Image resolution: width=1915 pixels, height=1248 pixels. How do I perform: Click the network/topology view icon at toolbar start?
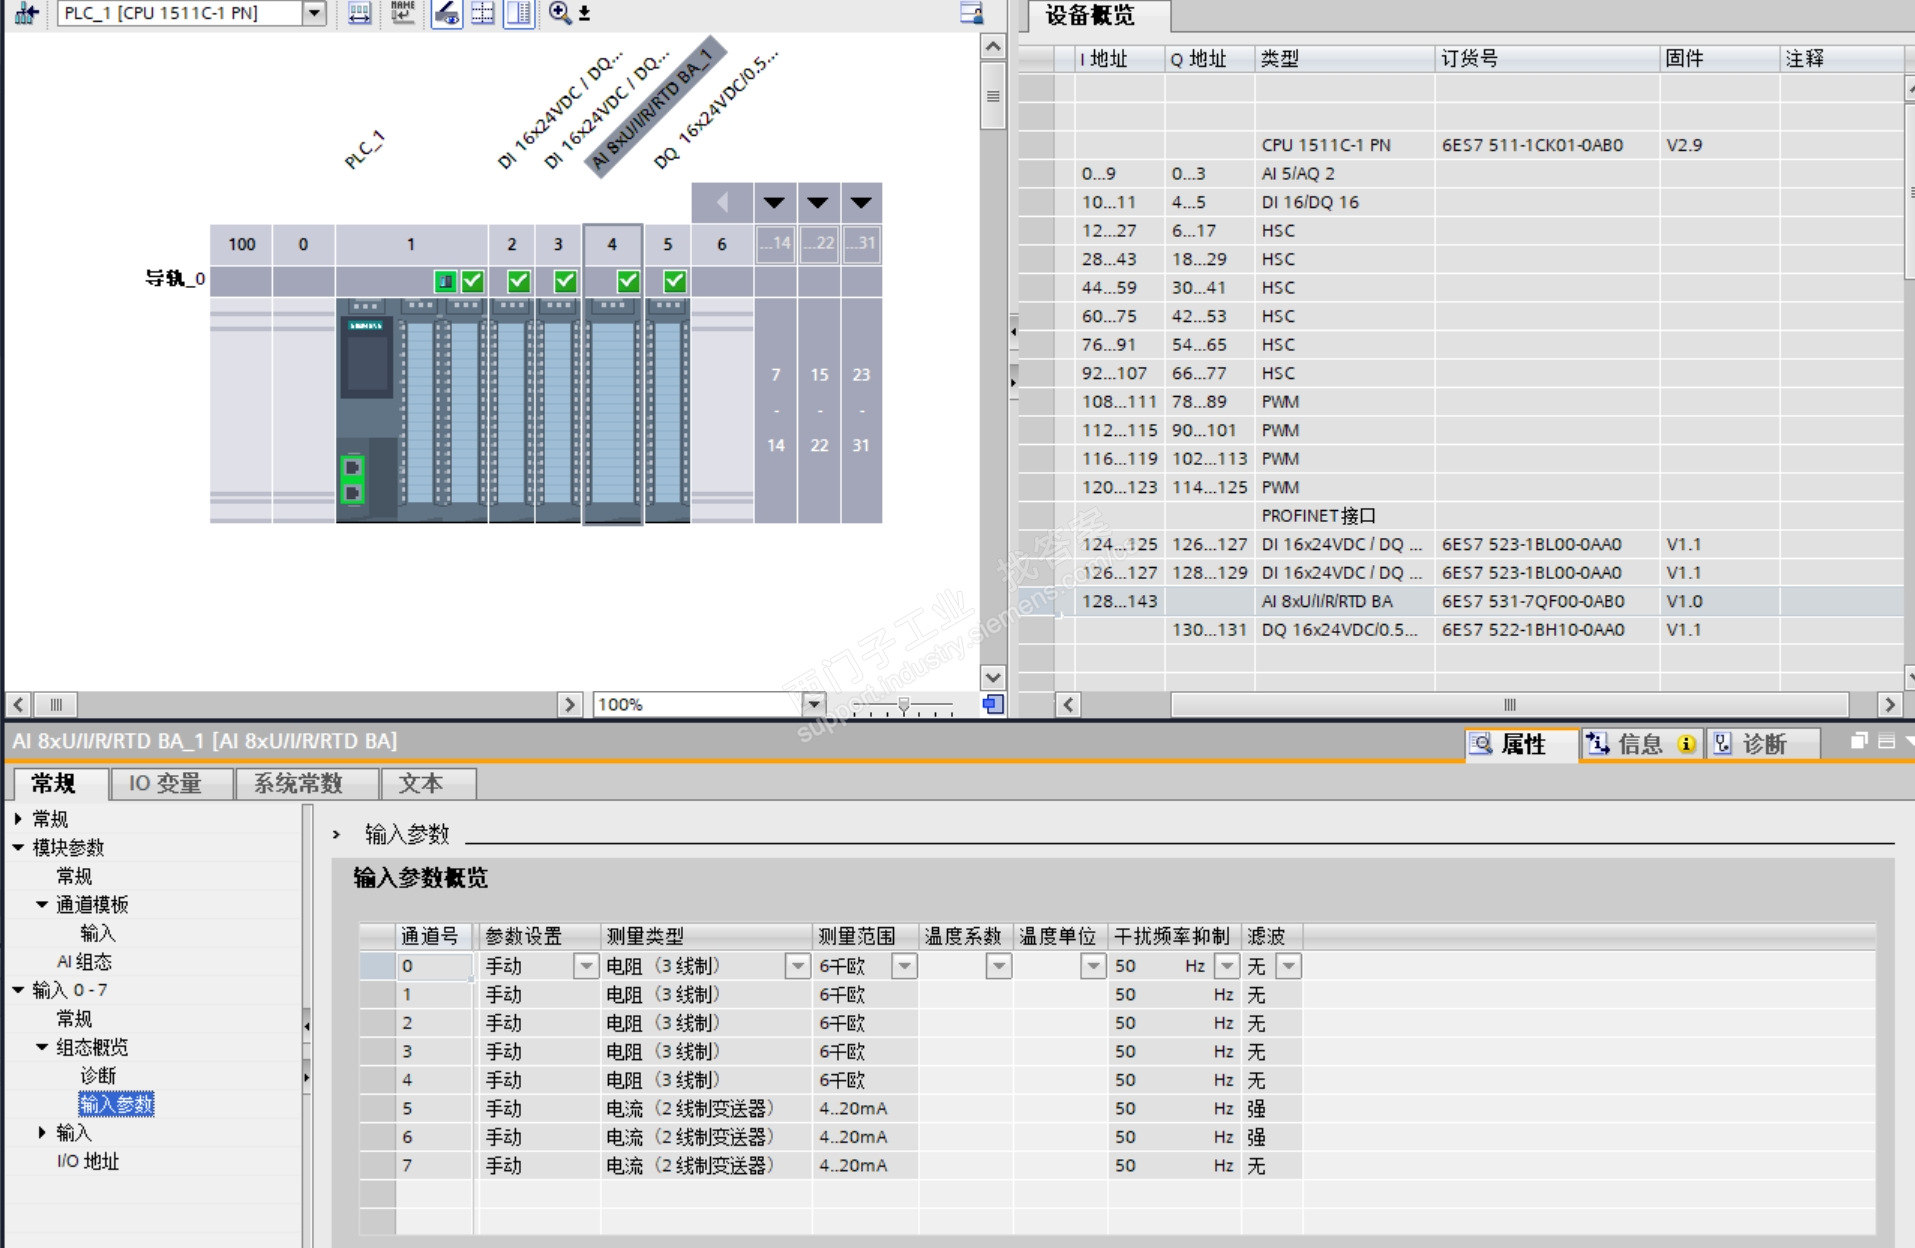[x=26, y=13]
